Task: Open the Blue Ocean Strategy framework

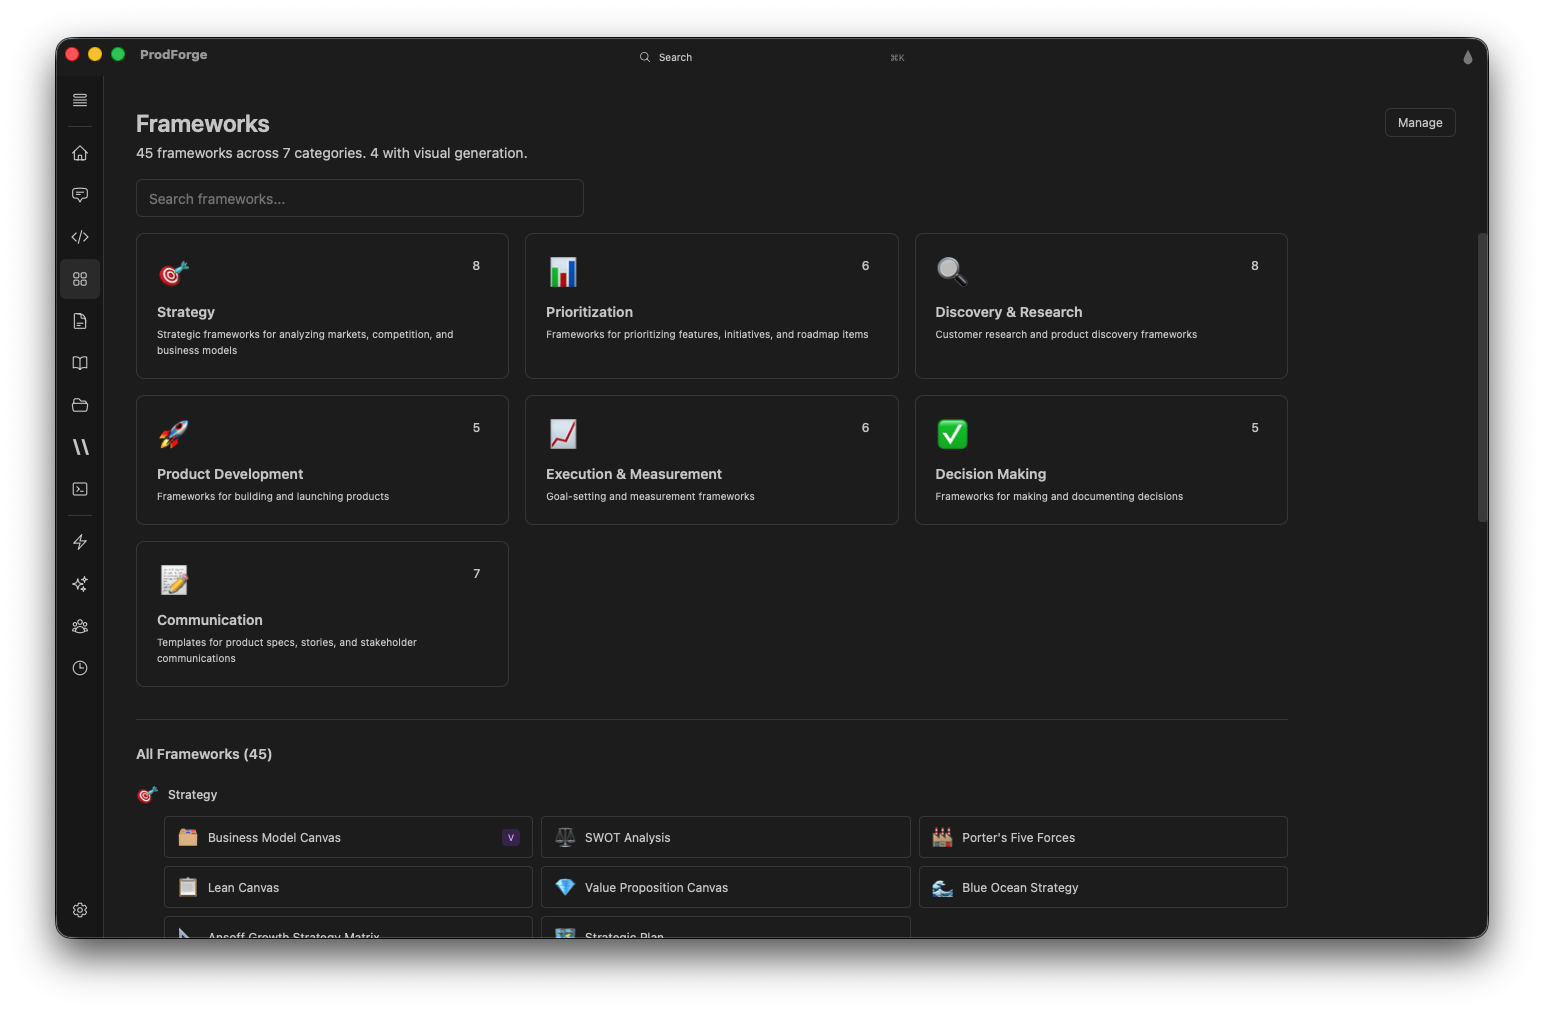Action: 1103,887
